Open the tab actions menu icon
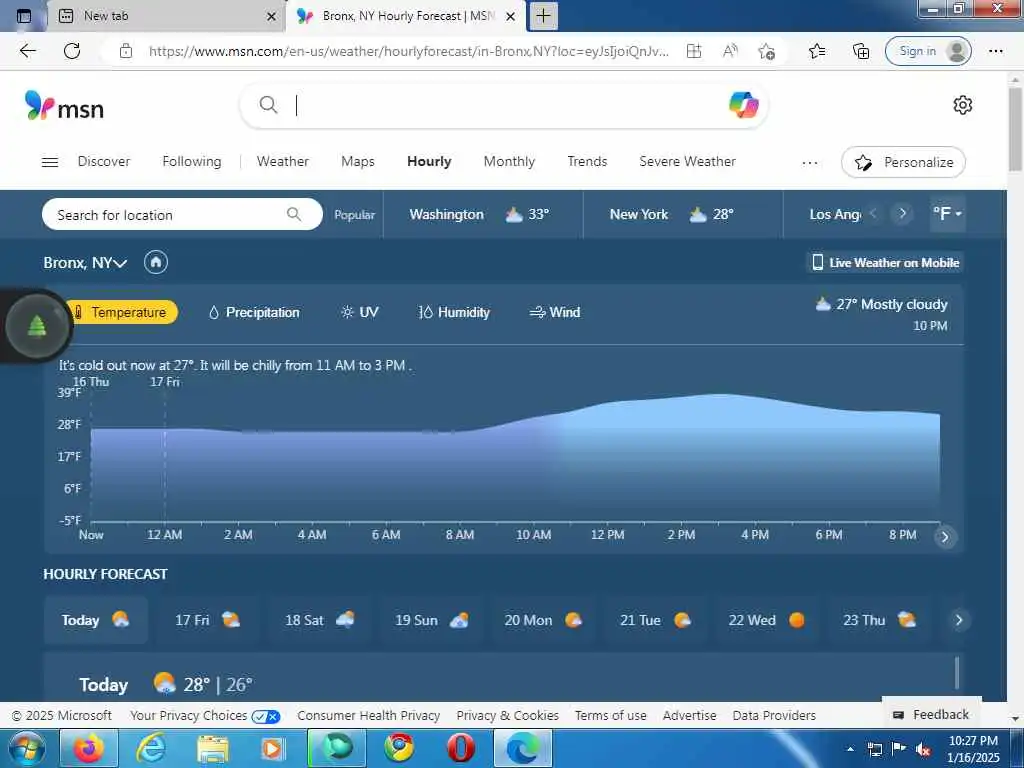The width and height of the screenshot is (1024, 768). tap(24, 16)
